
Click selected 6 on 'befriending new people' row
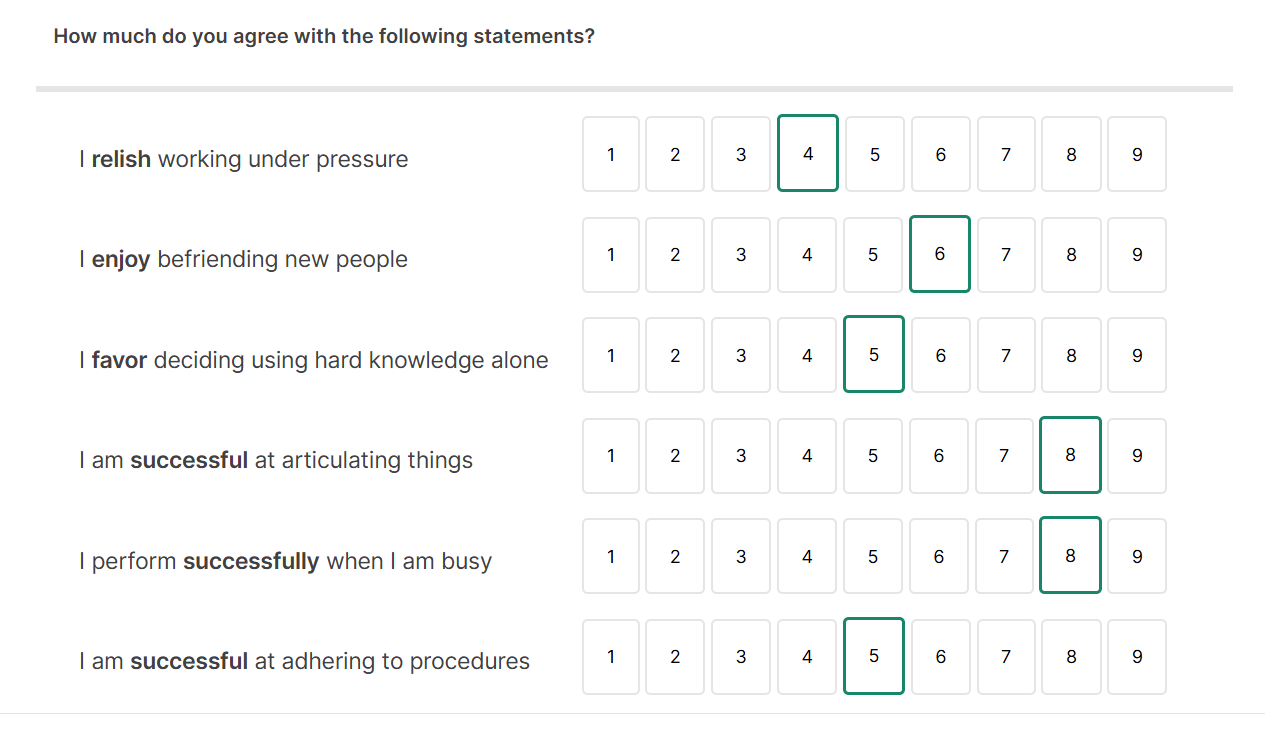click(x=940, y=255)
